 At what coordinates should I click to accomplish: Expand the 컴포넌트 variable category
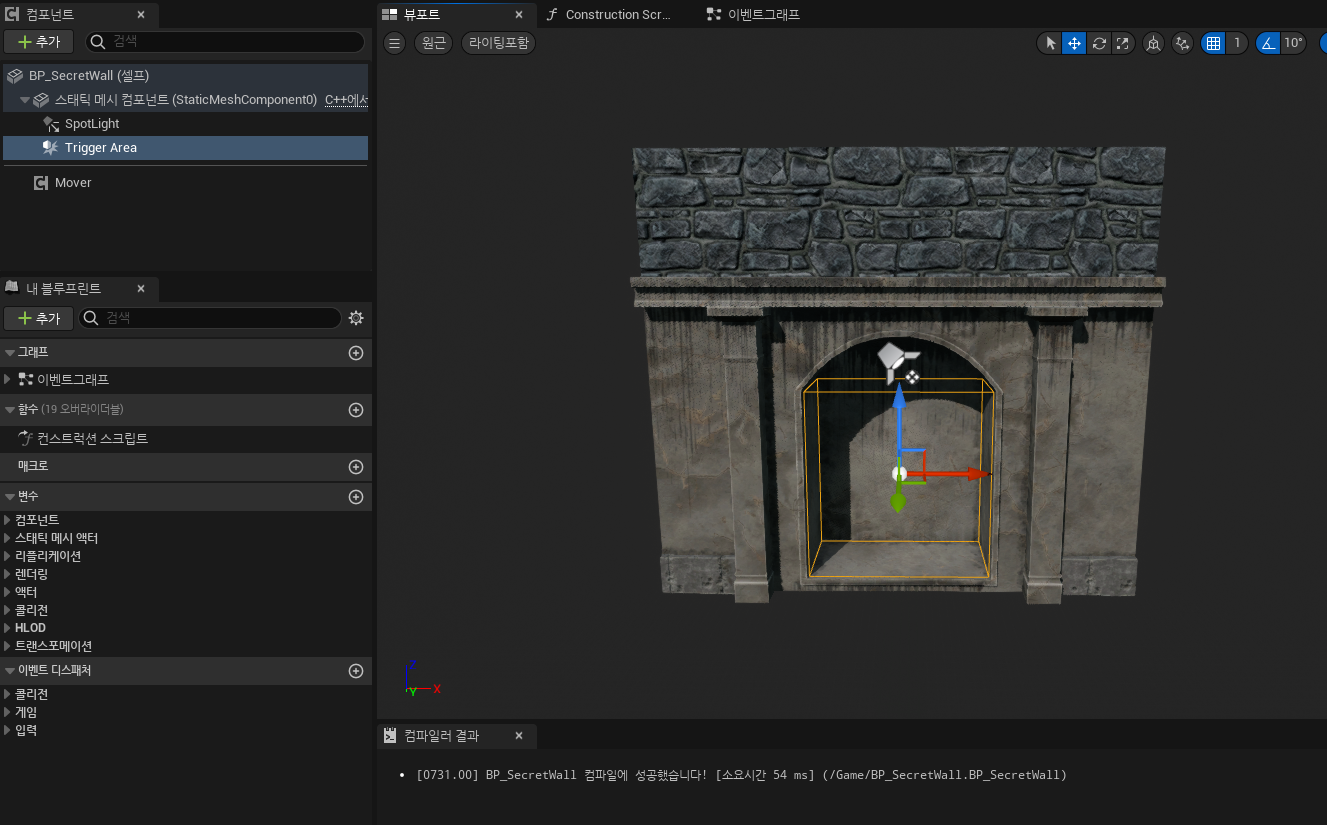8,520
